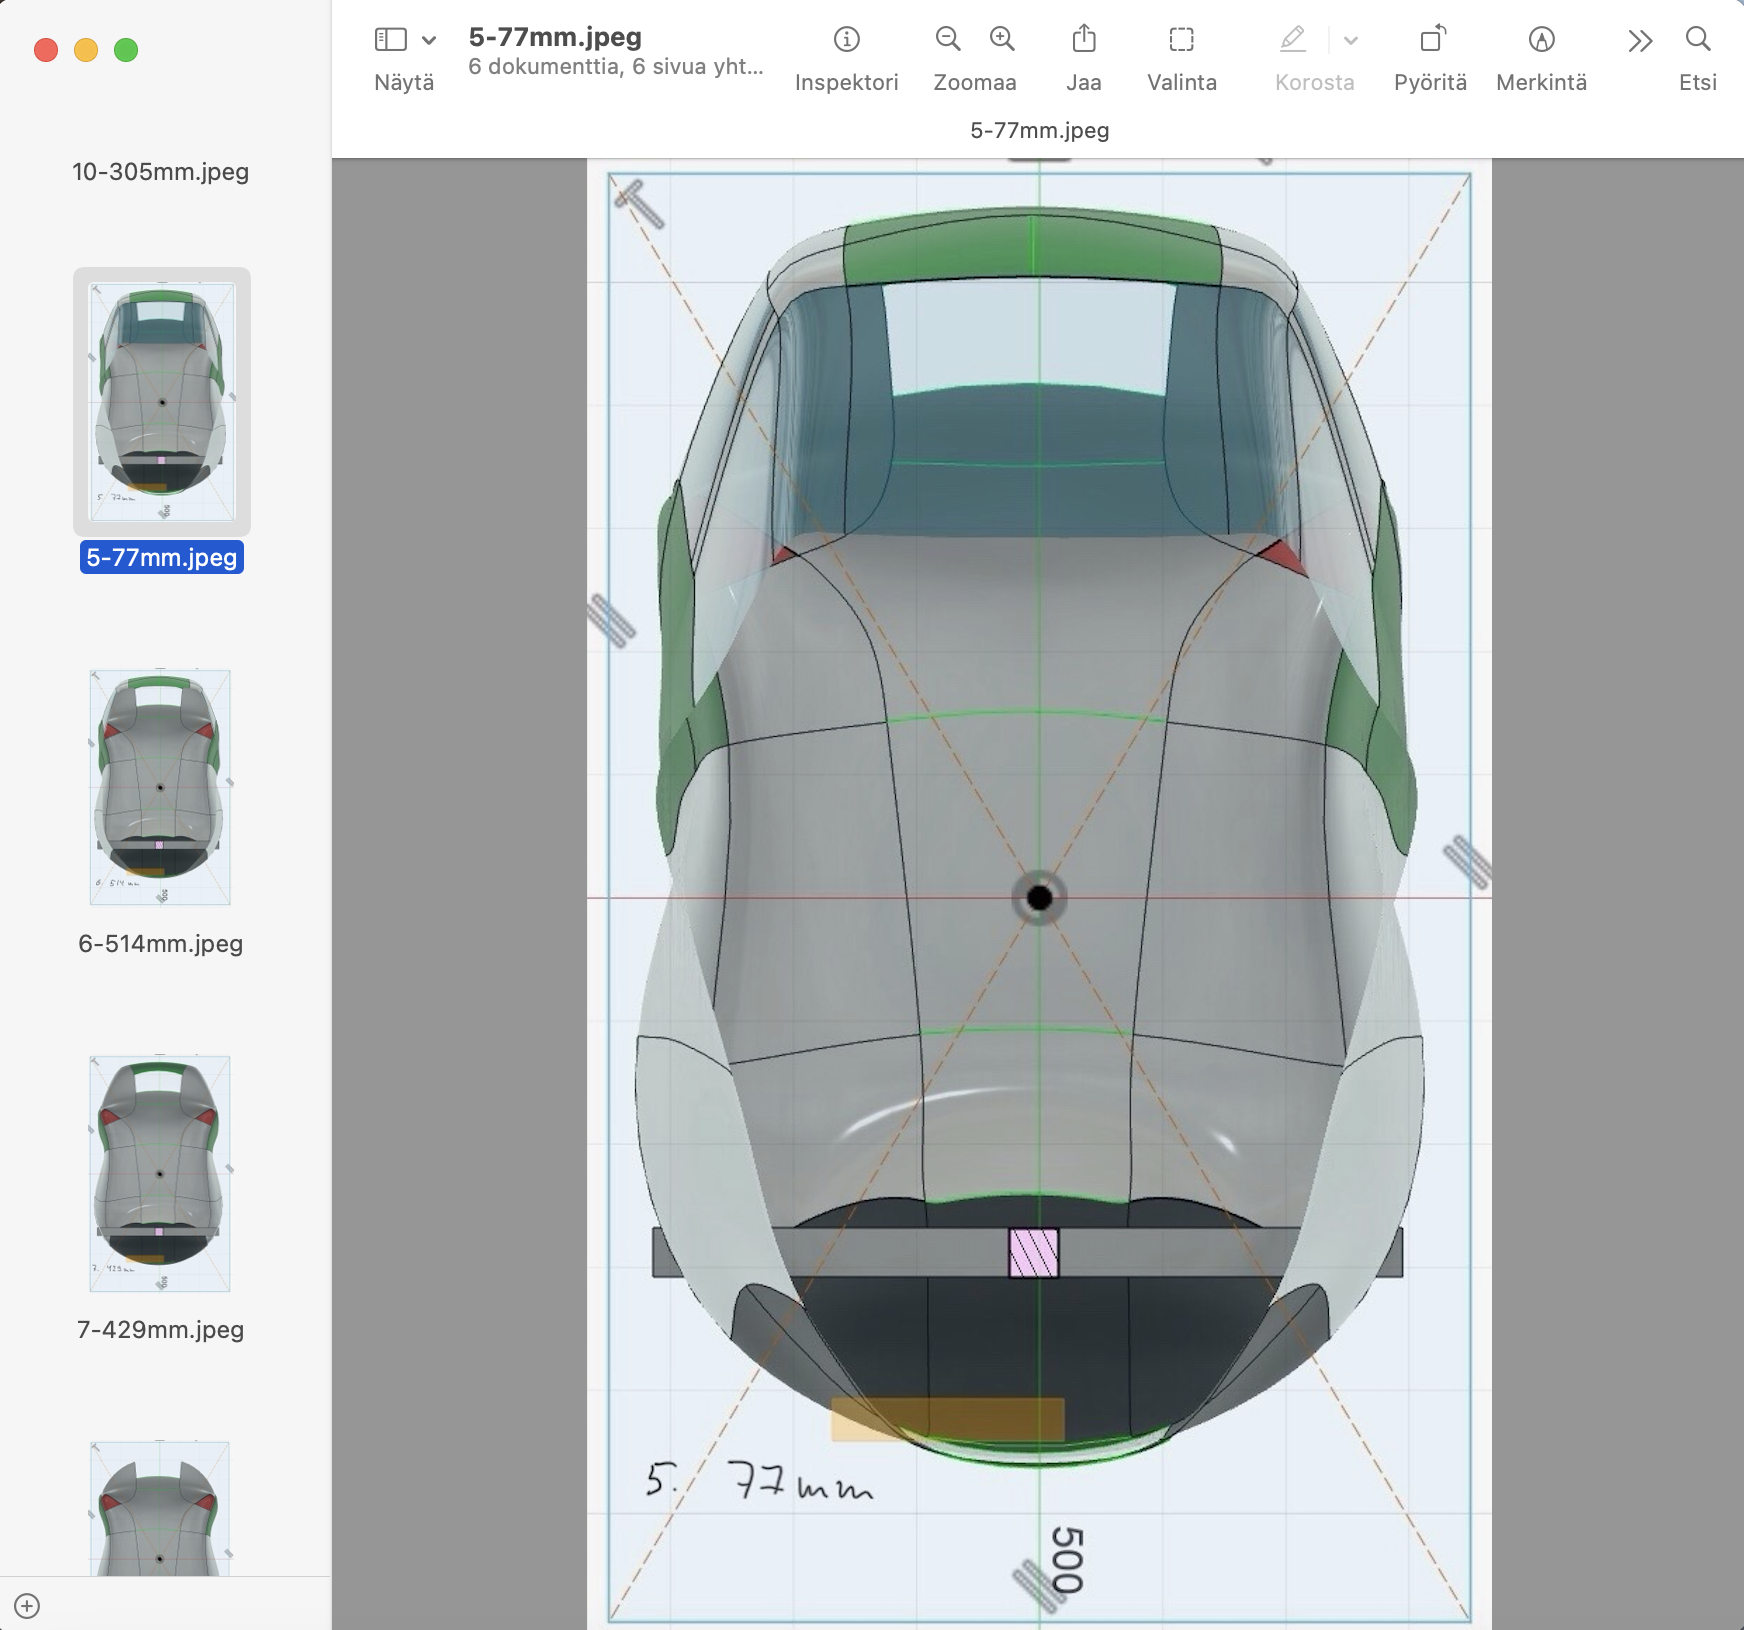This screenshot has height=1630, width=1744.
Task: Toggle the sidebar view button
Action: tap(390, 40)
